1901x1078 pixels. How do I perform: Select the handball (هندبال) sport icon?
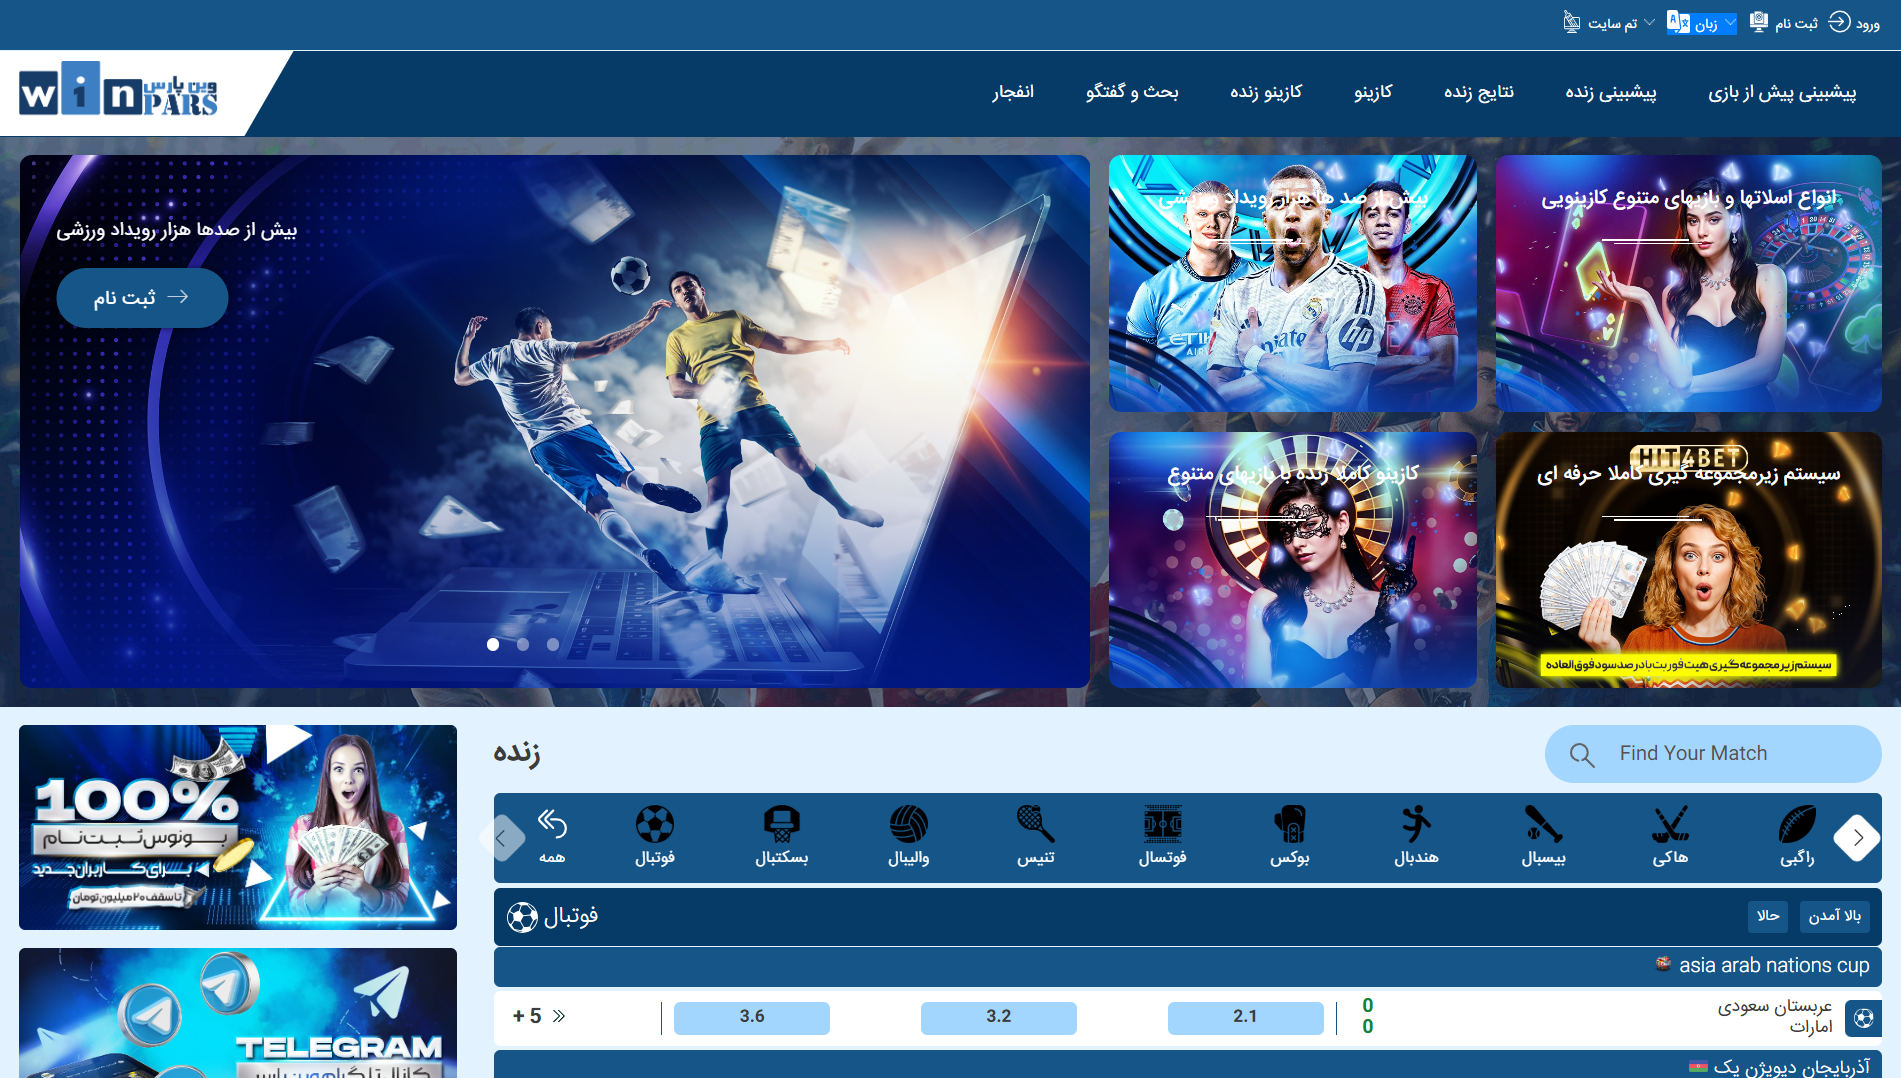1417,824
